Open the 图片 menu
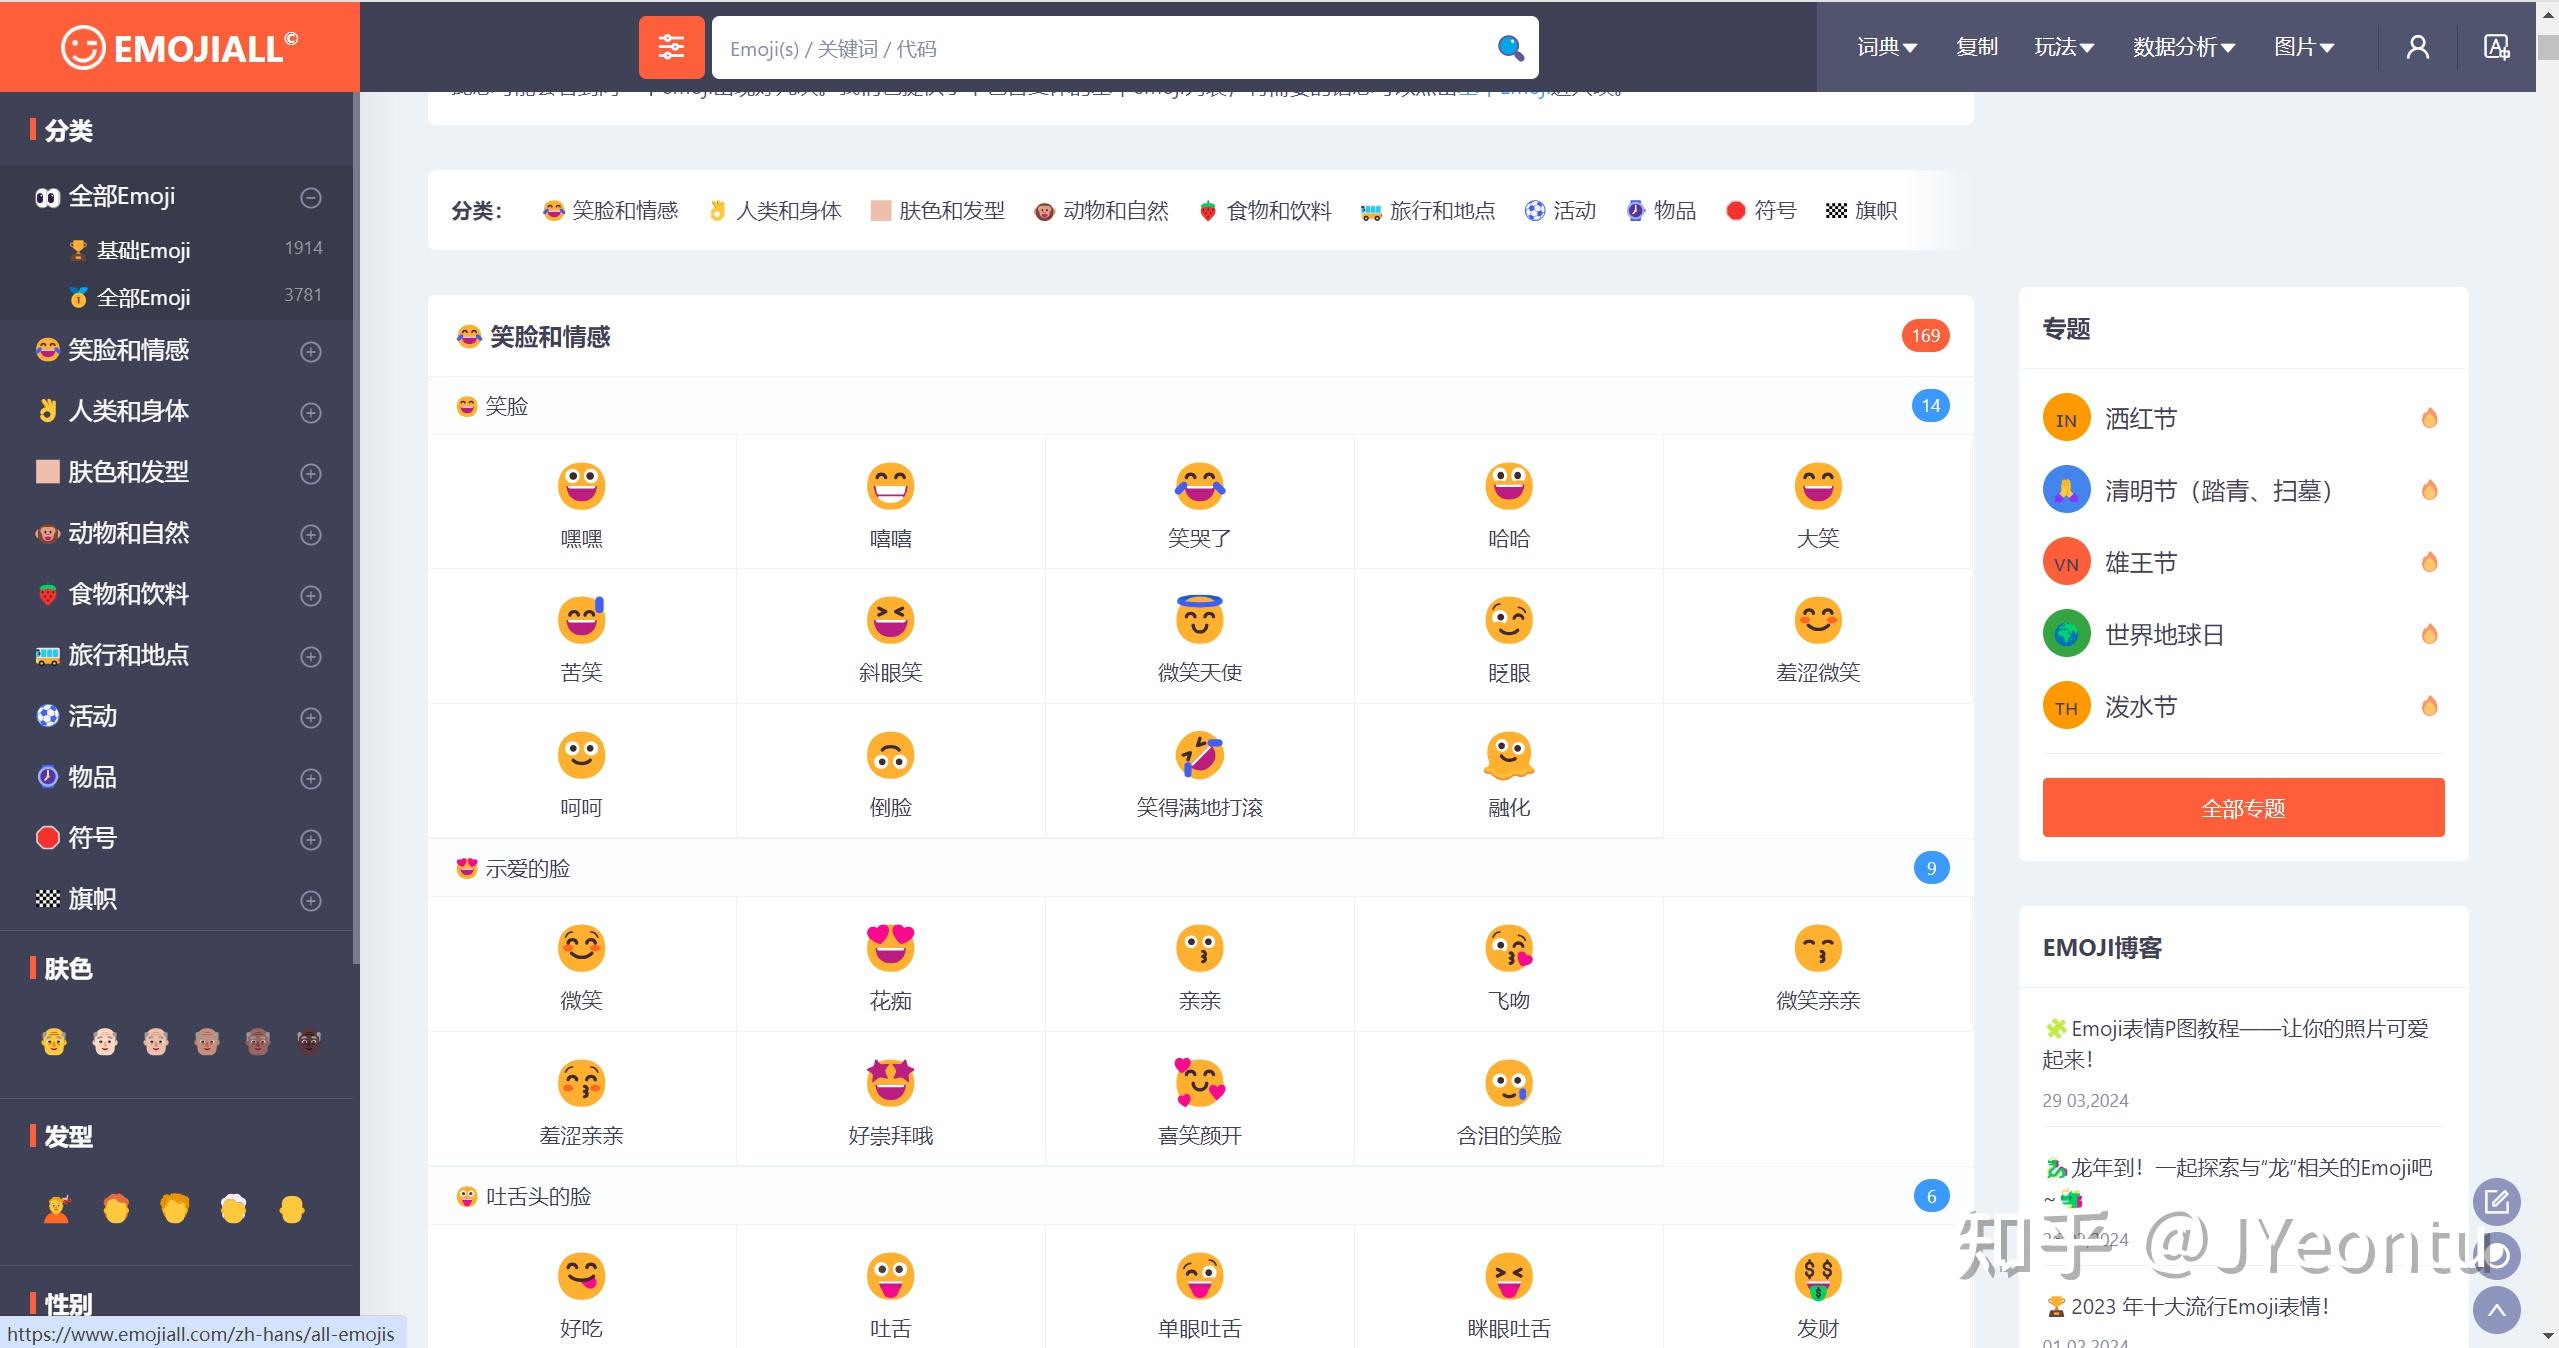This screenshot has width=2559, height=1348. (2303, 46)
